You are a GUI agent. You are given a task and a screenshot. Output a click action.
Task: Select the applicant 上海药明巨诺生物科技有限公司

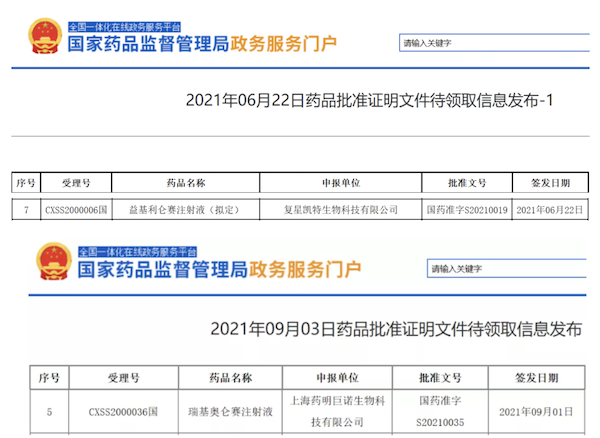point(337,412)
